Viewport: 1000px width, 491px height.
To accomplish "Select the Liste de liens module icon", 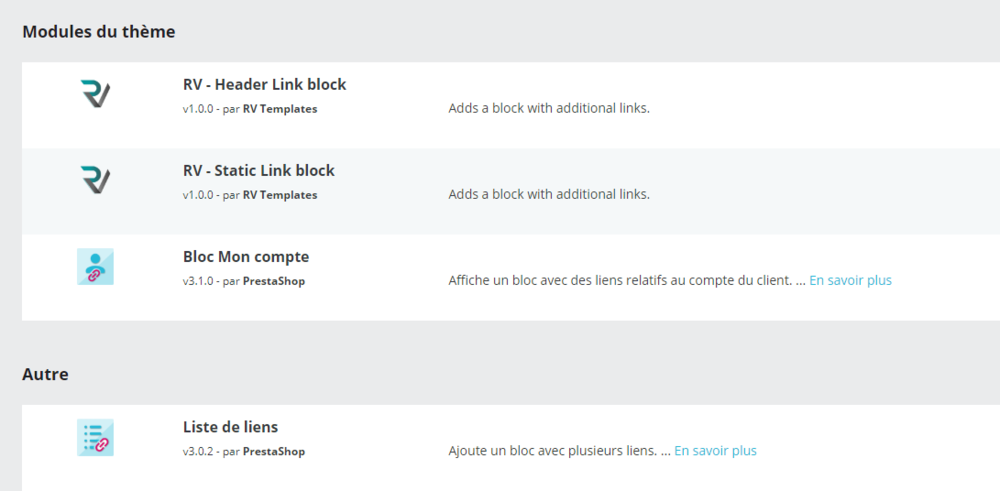I will [x=95, y=438].
